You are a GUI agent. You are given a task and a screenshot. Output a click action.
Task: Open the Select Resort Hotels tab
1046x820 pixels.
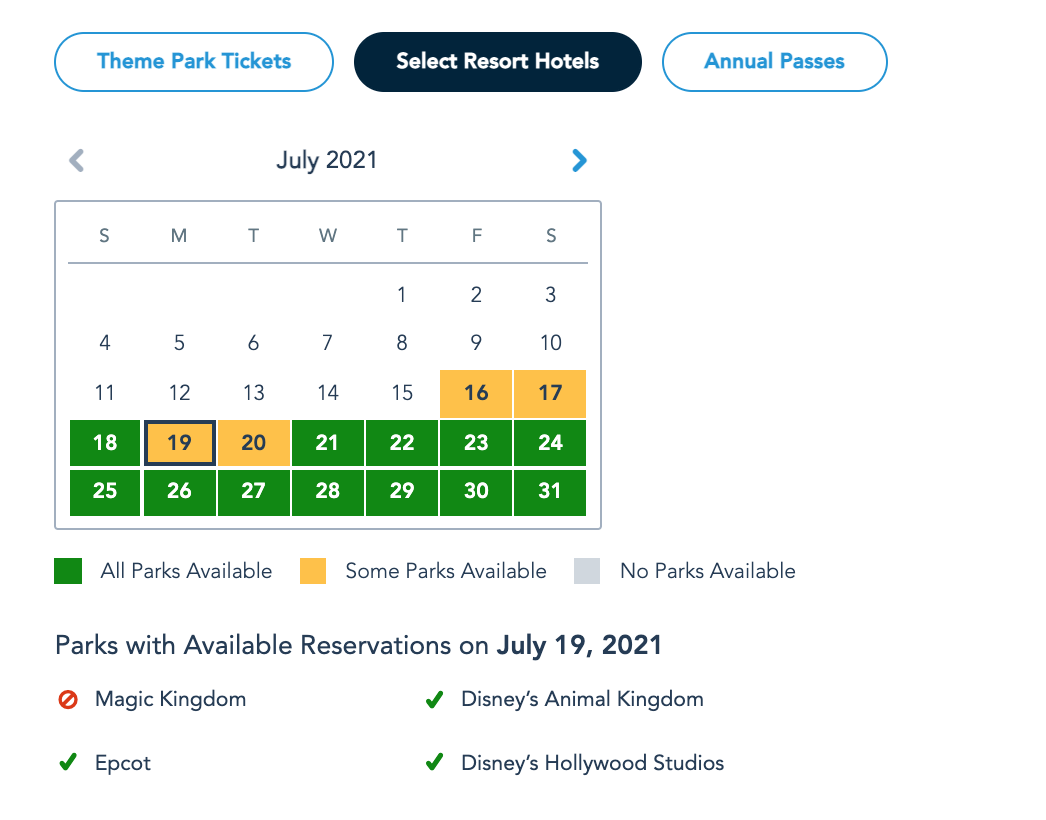(x=497, y=62)
